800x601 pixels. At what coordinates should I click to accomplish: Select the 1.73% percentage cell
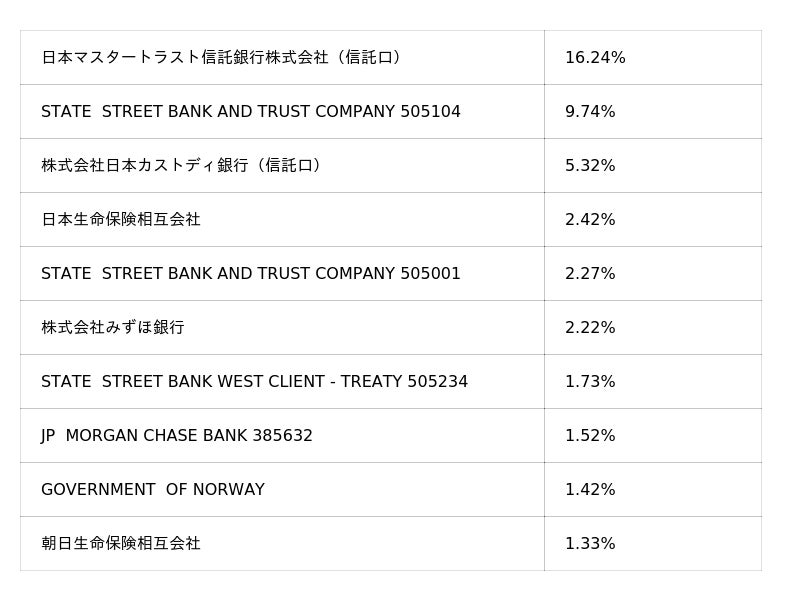pyautogui.click(x=590, y=382)
